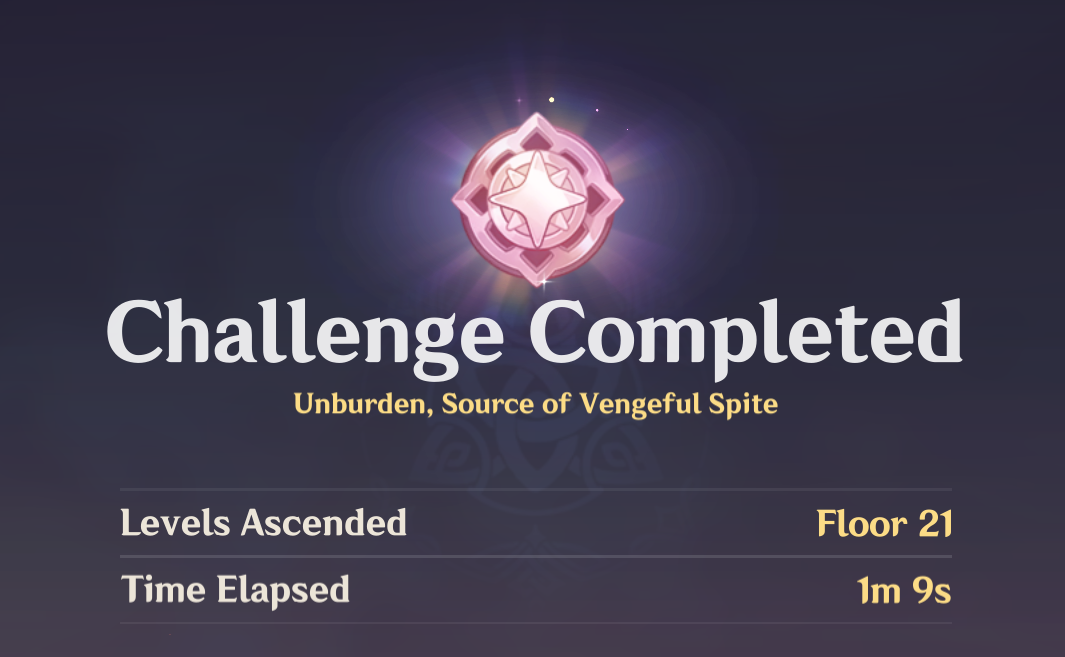Click the "1m 9s" time value
Screen dimensions: 1065x657
pos(903,591)
